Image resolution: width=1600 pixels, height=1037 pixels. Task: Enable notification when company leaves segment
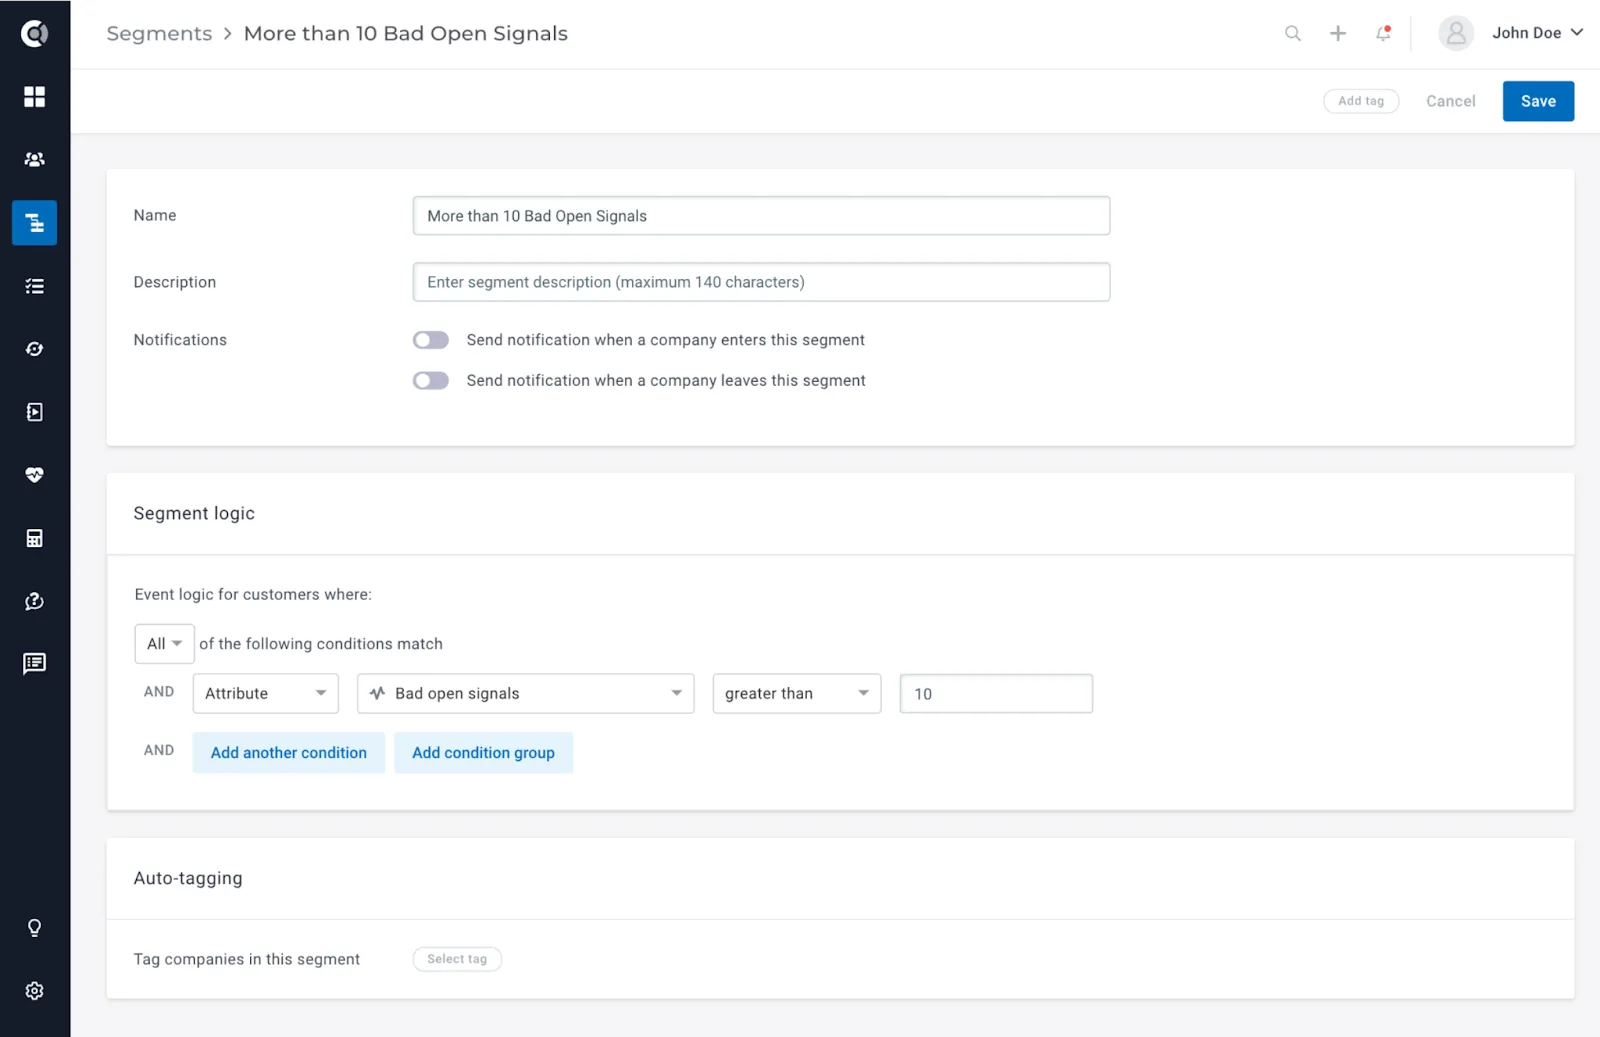tap(431, 380)
